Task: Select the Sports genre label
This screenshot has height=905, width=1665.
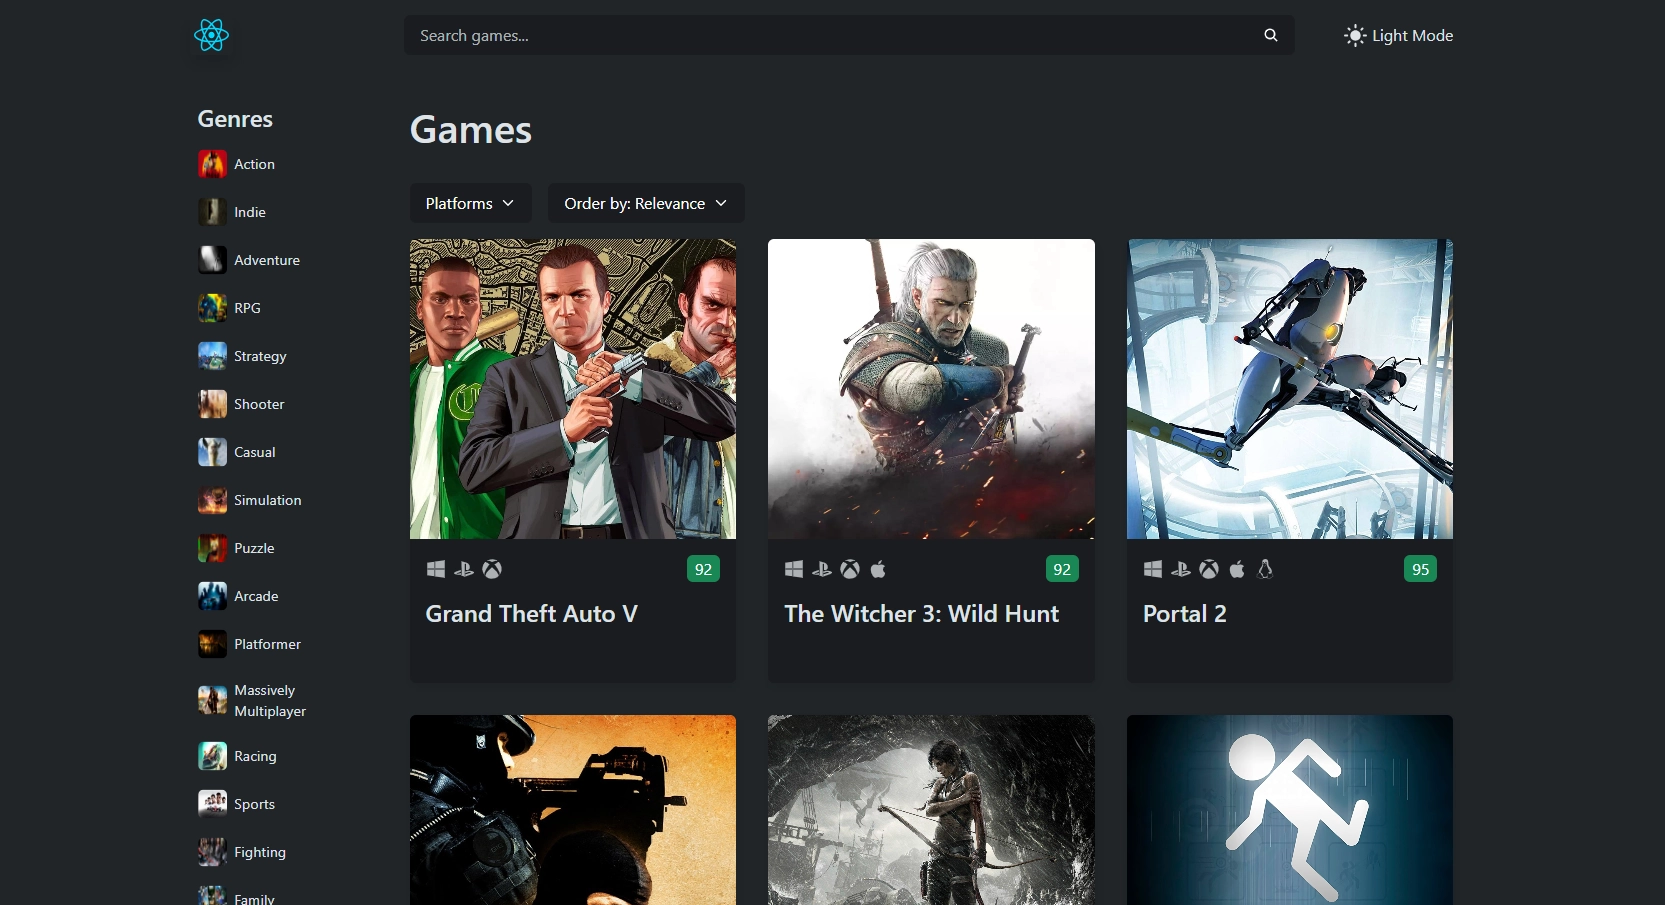Action: (254, 804)
